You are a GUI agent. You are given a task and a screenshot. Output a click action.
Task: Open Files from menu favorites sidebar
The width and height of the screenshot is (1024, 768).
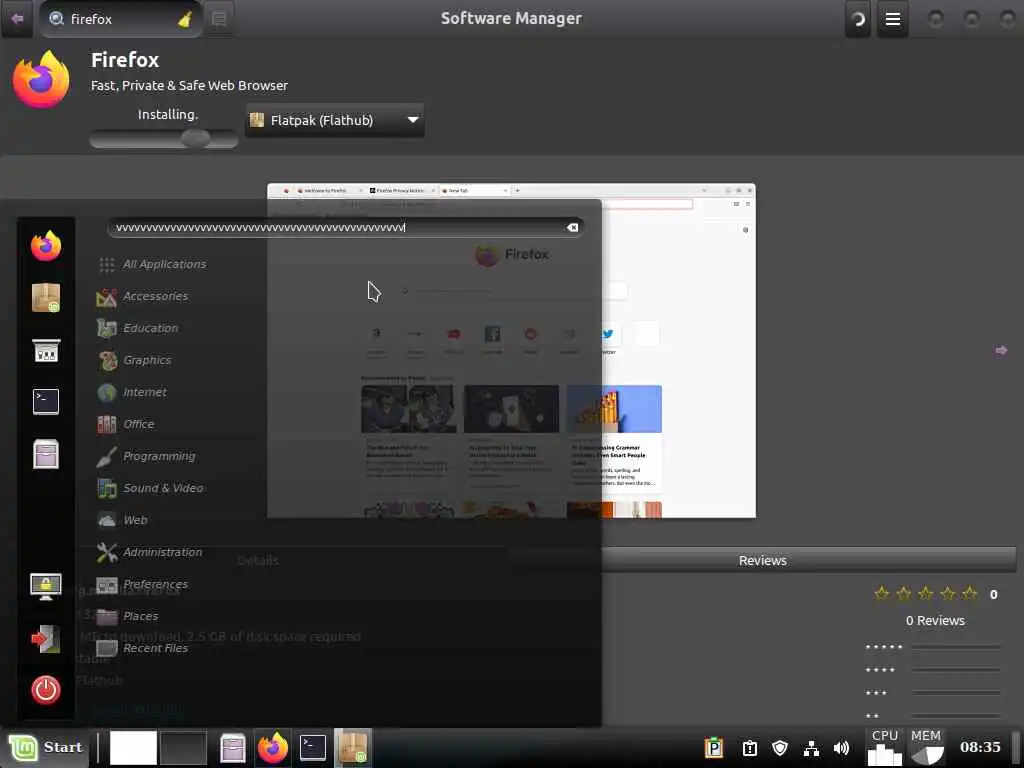[x=46, y=454]
